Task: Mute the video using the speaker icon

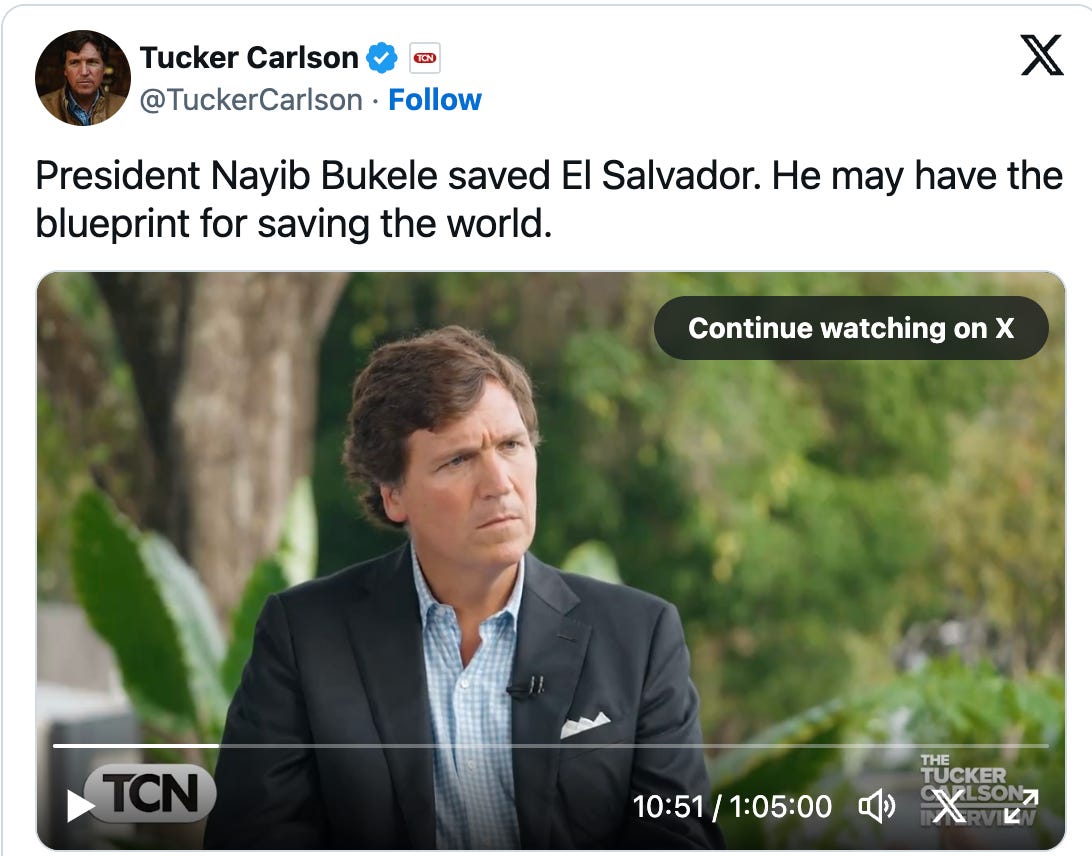Action: [877, 806]
